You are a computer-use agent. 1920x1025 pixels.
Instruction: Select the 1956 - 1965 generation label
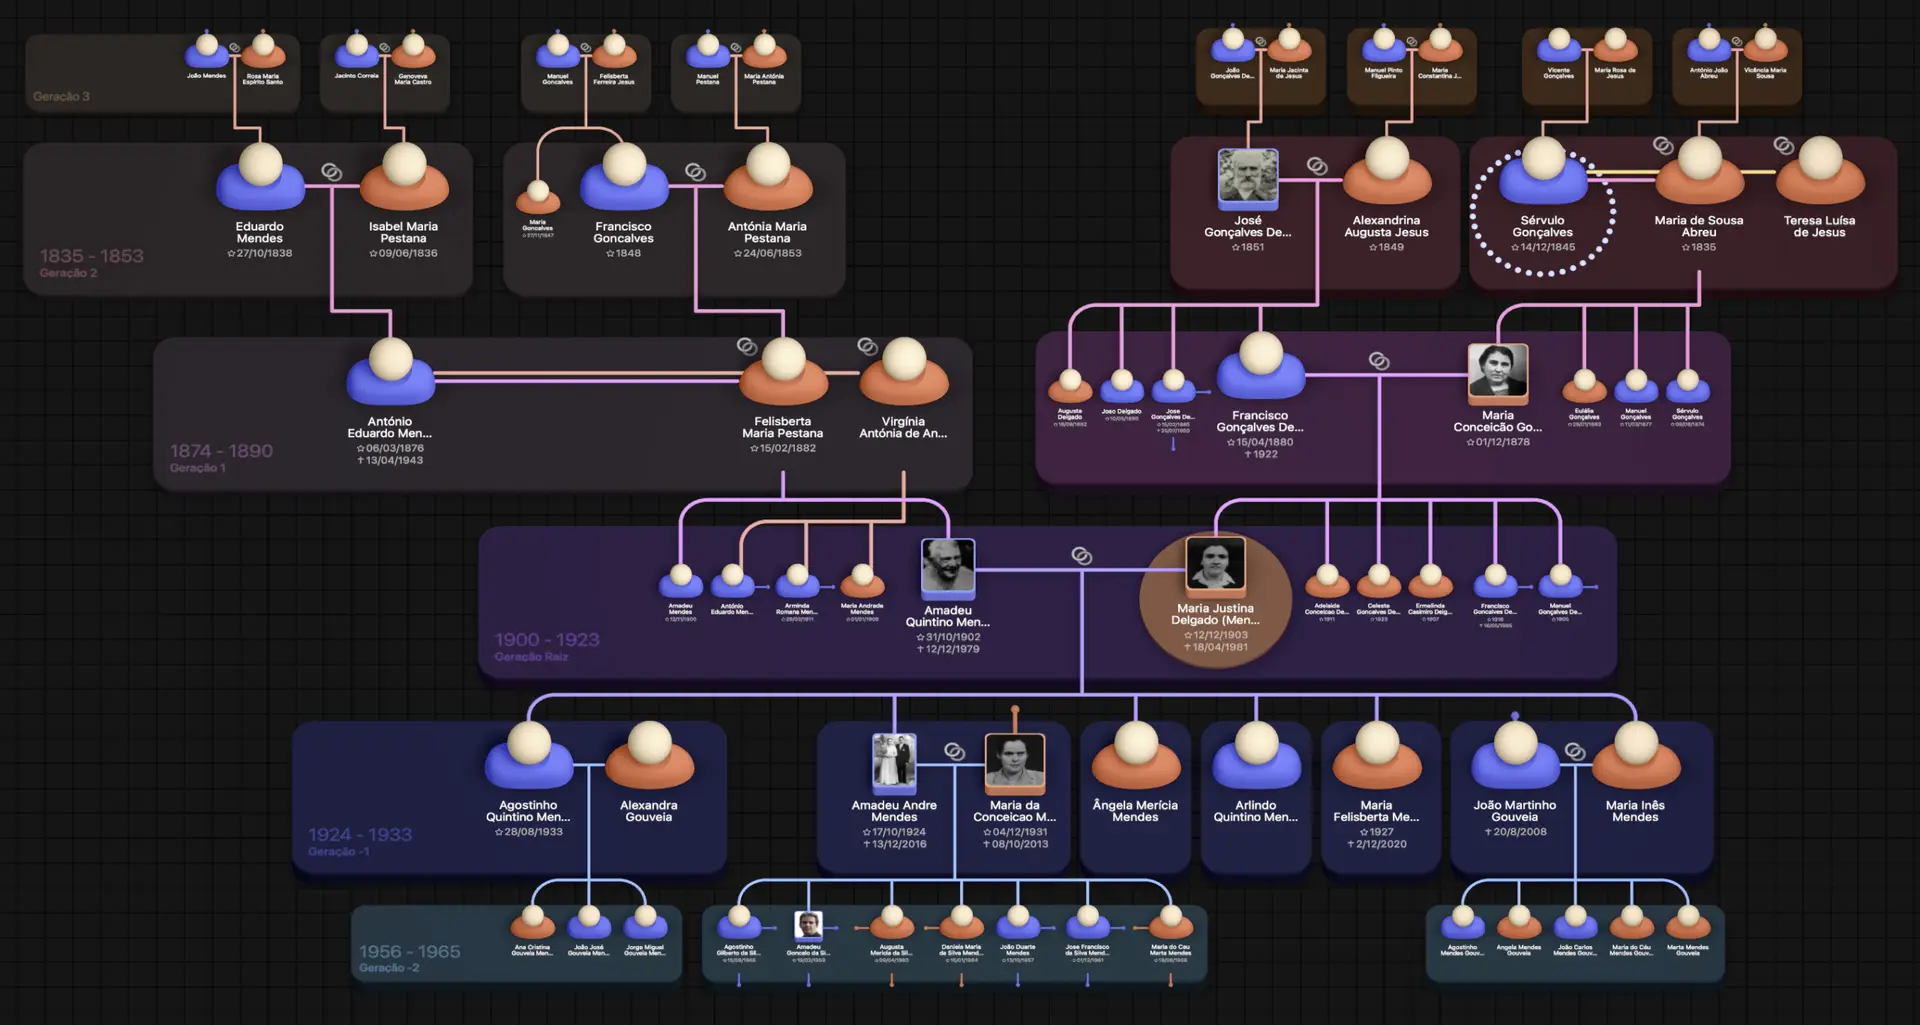point(409,952)
